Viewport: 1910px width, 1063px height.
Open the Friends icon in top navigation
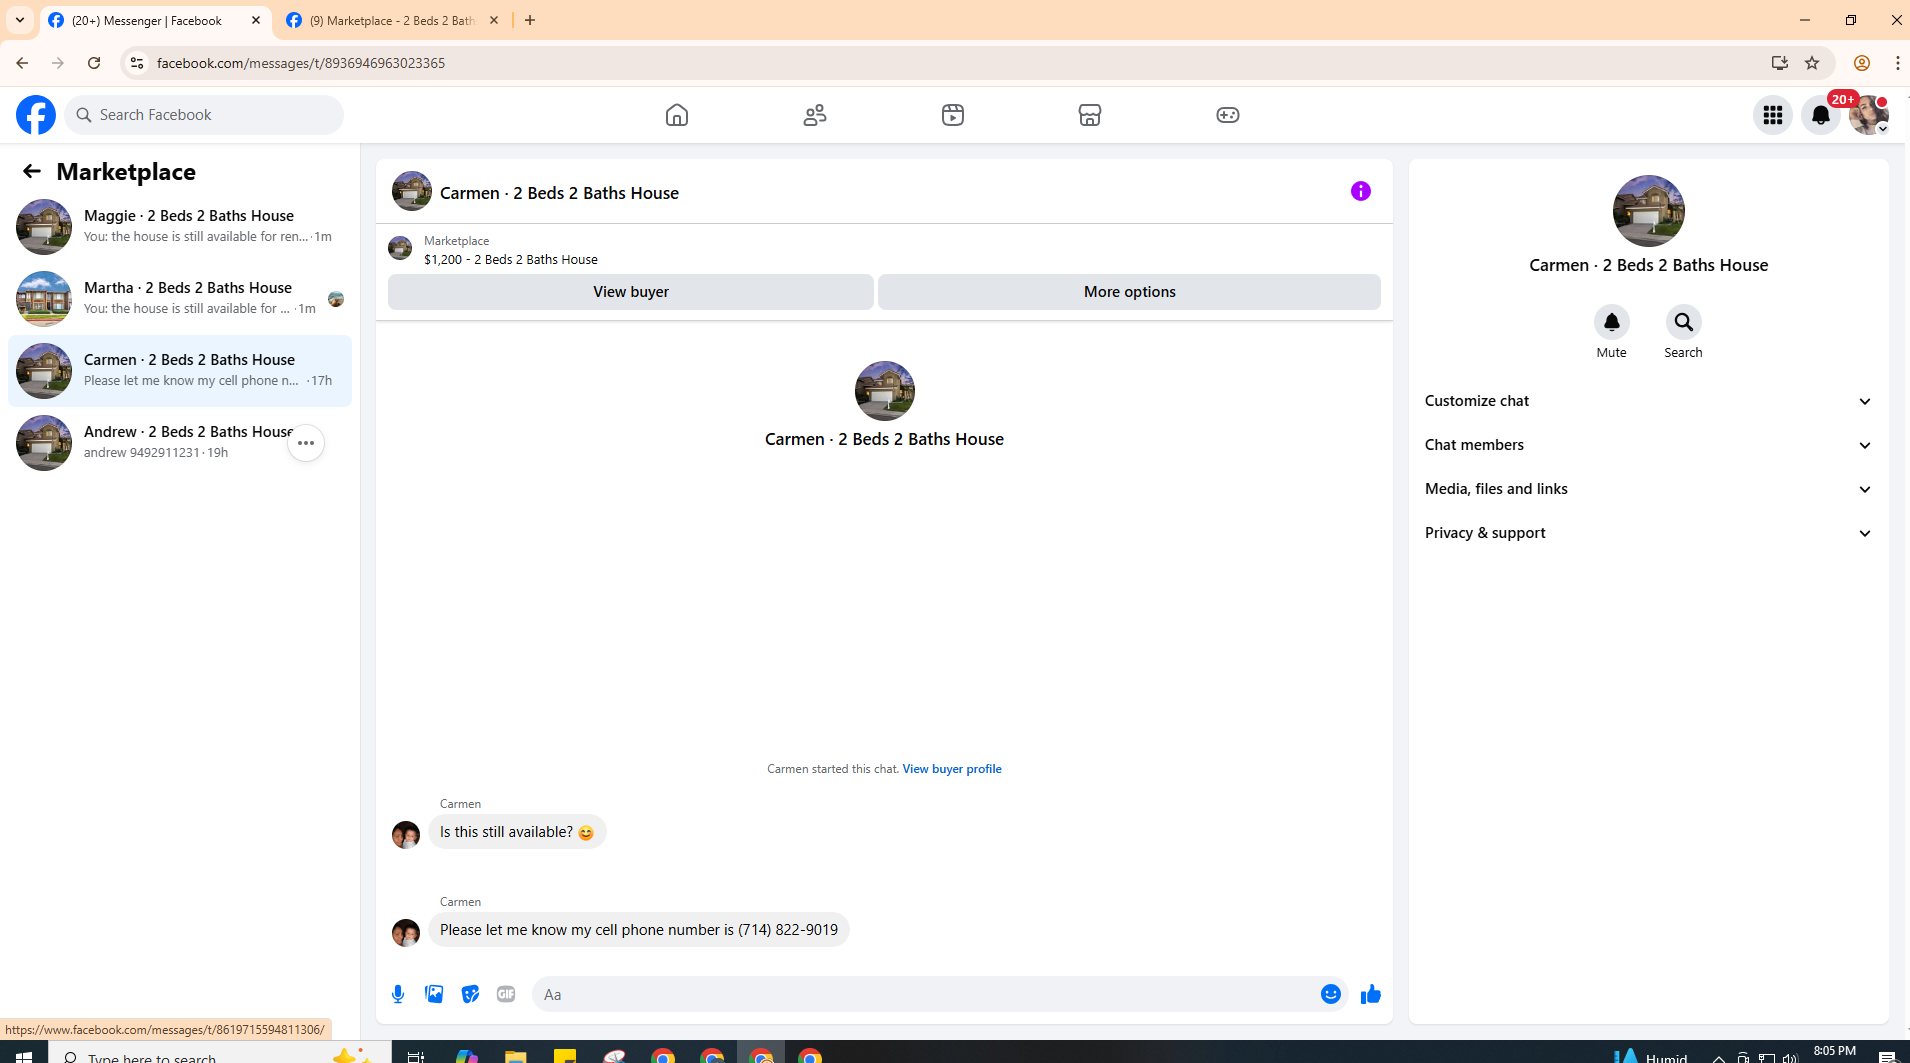(x=815, y=115)
